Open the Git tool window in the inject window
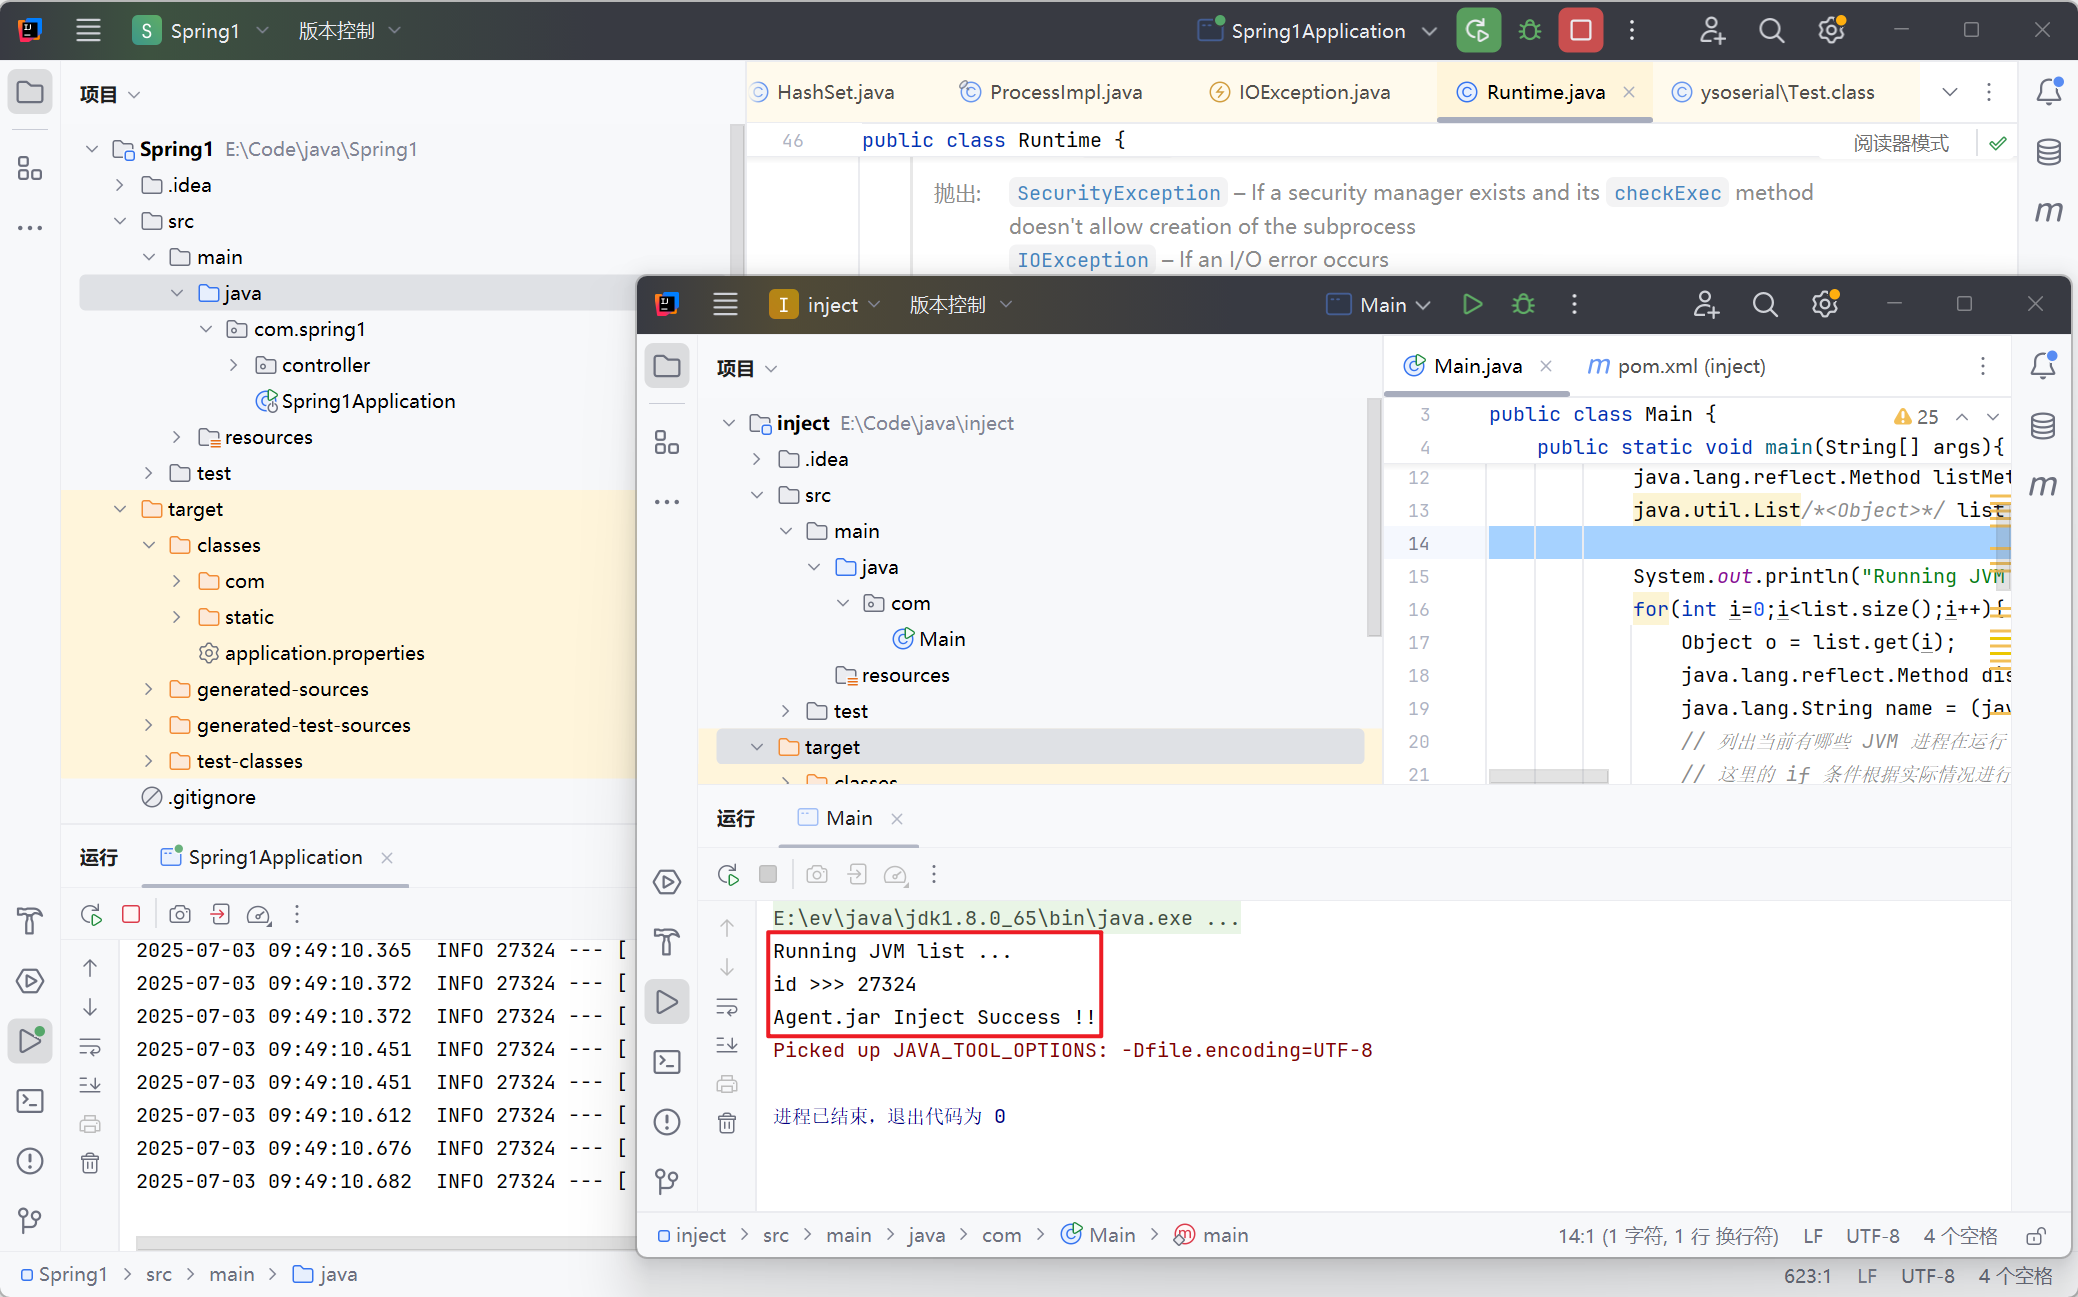Screen dimensions: 2078x1297 tap(667, 1182)
